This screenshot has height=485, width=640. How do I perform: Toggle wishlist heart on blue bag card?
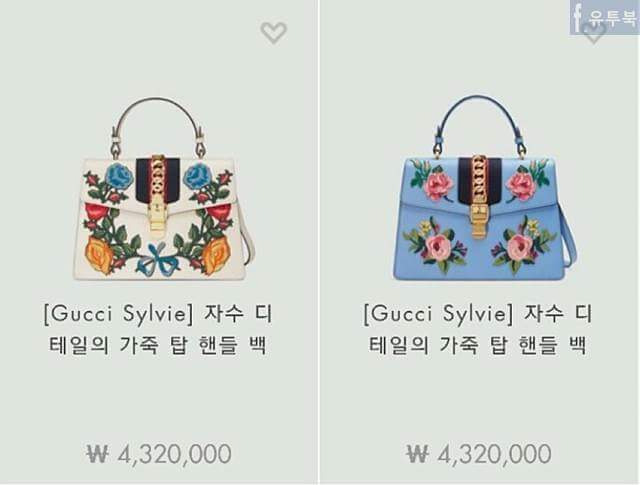[593, 33]
